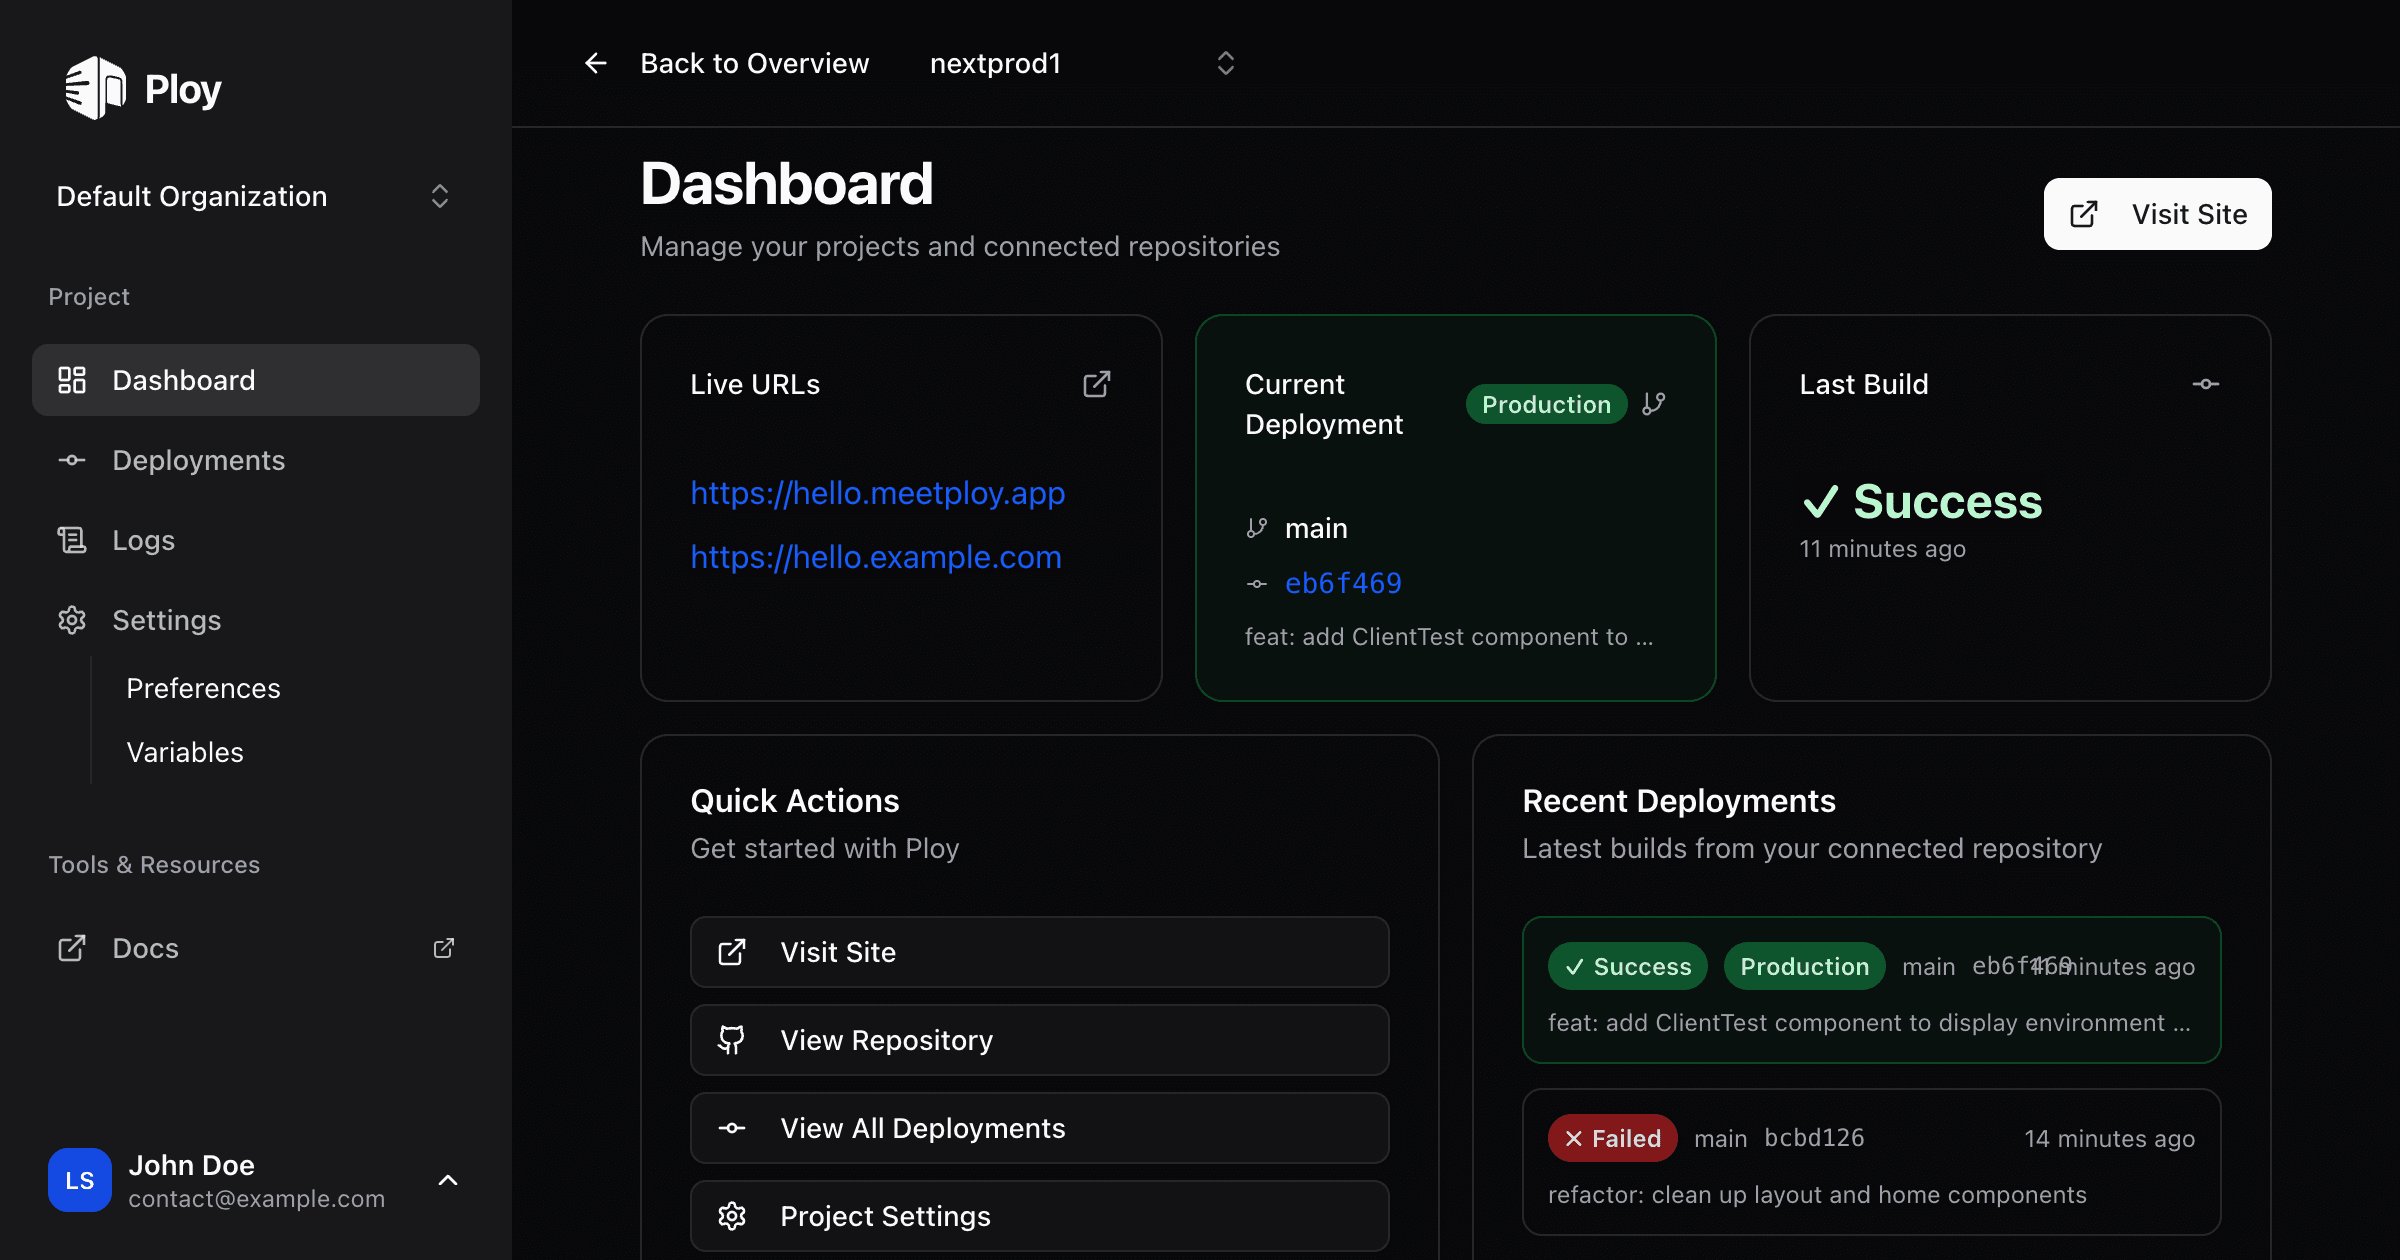Open external link icon in Live URLs card
2400x1260 pixels.
pos(1097,384)
